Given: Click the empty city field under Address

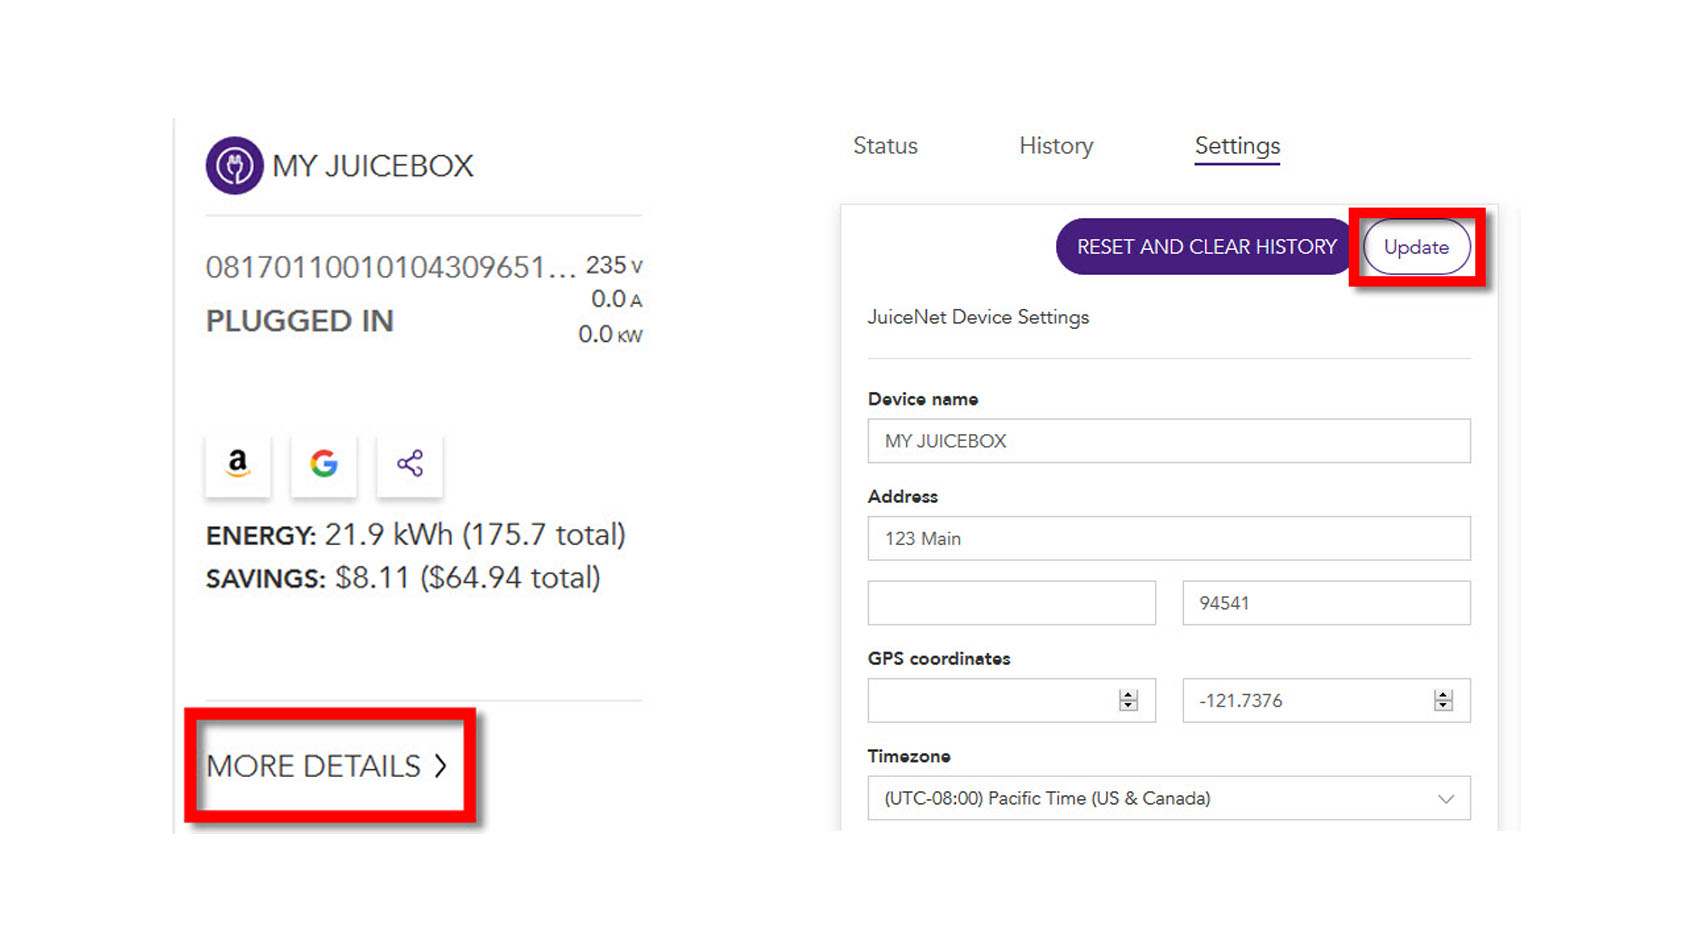Looking at the screenshot, I should coord(1011,603).
